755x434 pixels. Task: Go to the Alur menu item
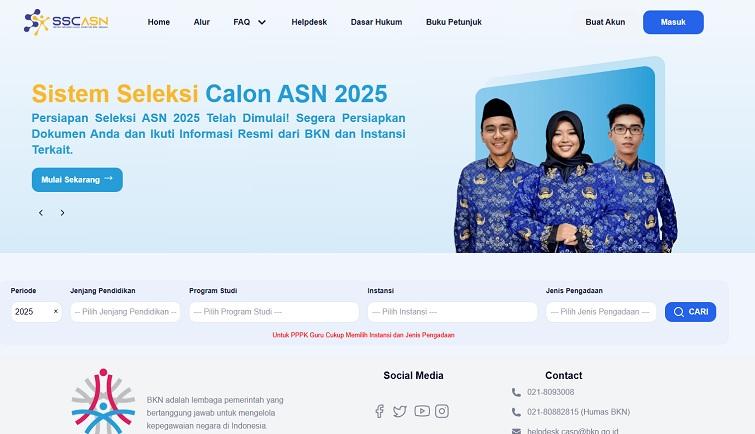[201, 22]
